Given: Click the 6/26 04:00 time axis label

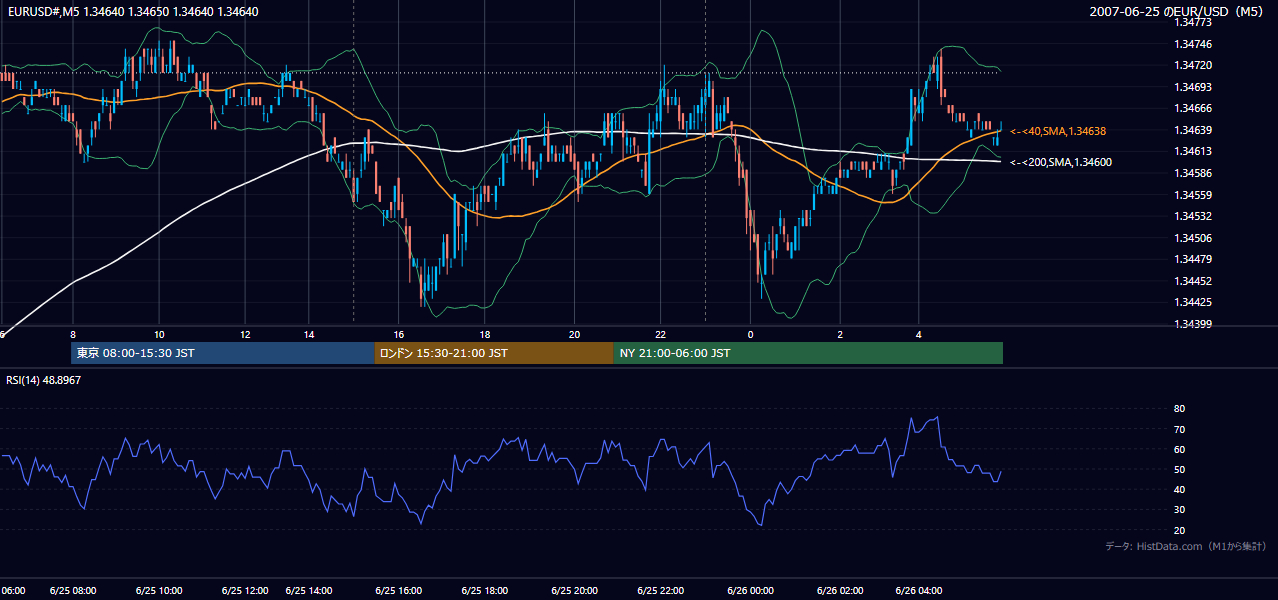Looking at the screenshot, I should 918,591.
